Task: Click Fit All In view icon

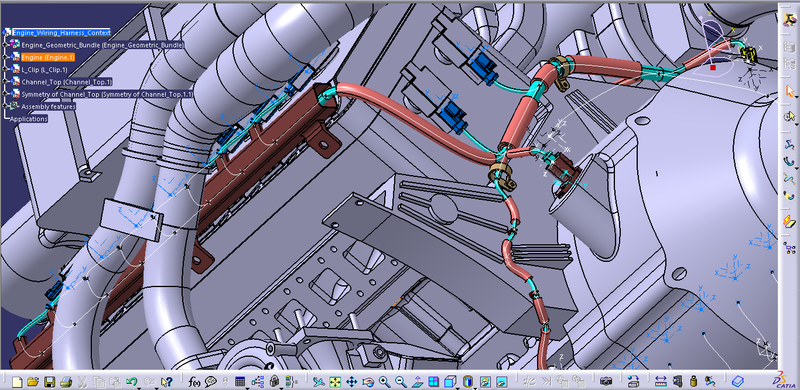Action: coord(335,381)
